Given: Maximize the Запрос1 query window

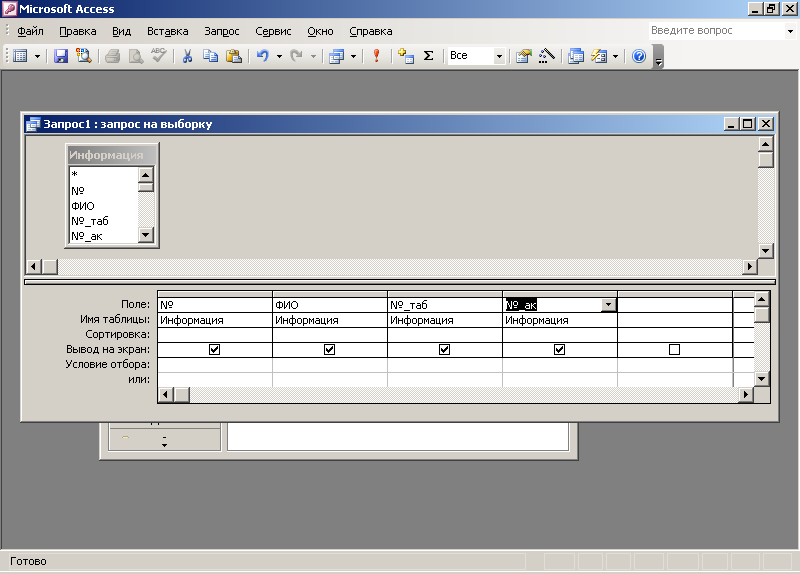Looking at the screenshot, I should pos(748,124).
